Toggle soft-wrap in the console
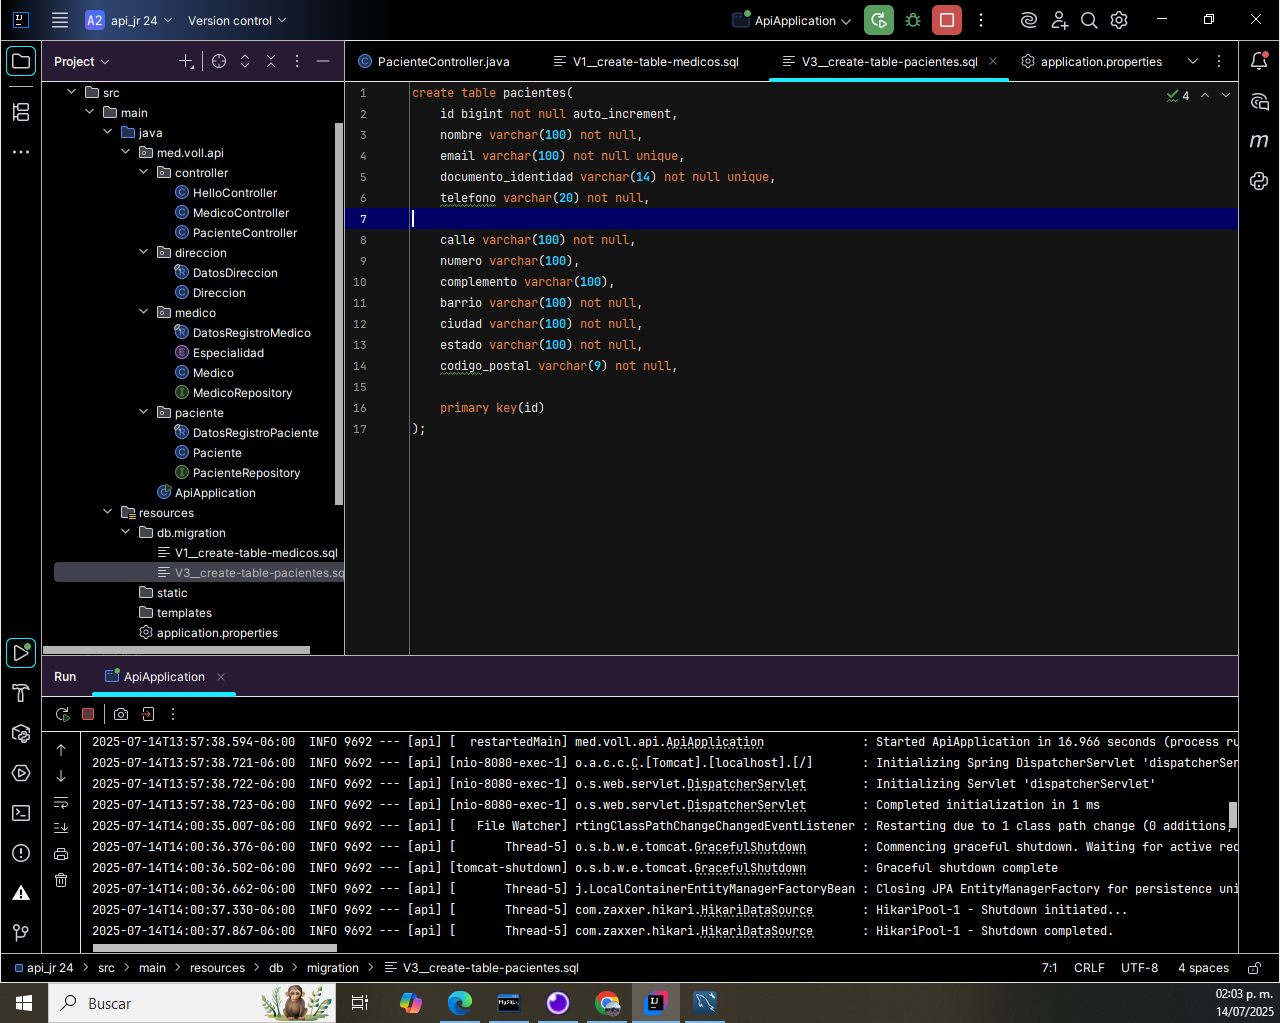This screenshot has width=1280, height=1023. point(61,802)
